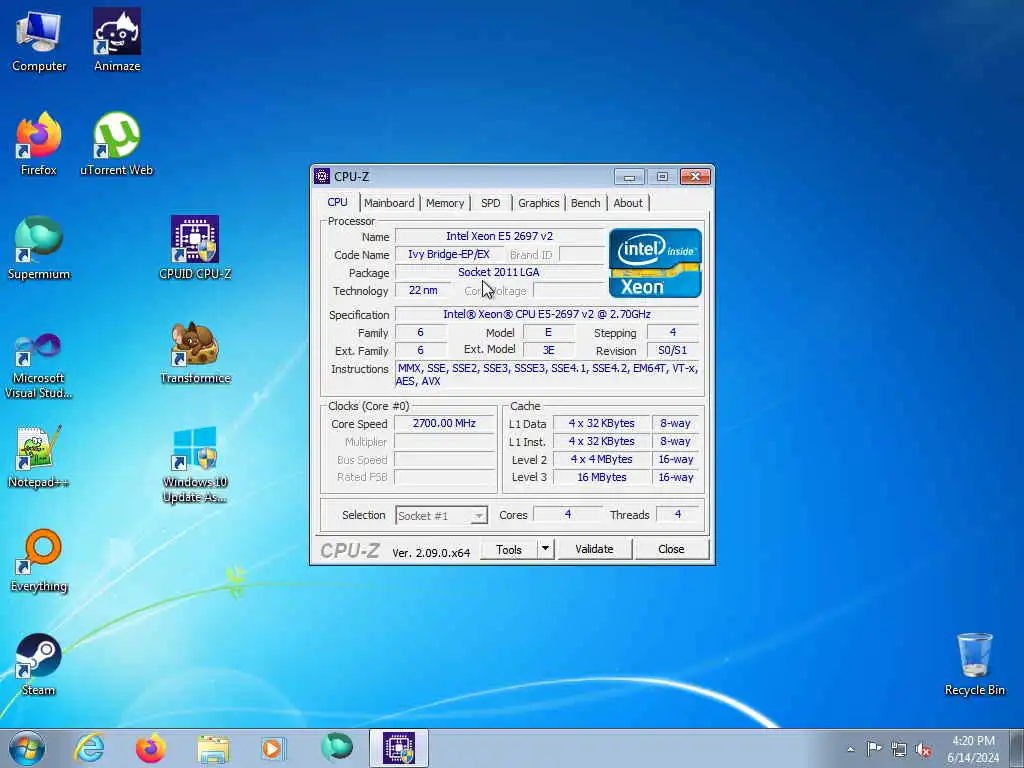Open the SPD tab
The width and height of the screenshot is (1024, 768).
pos(490,203)
